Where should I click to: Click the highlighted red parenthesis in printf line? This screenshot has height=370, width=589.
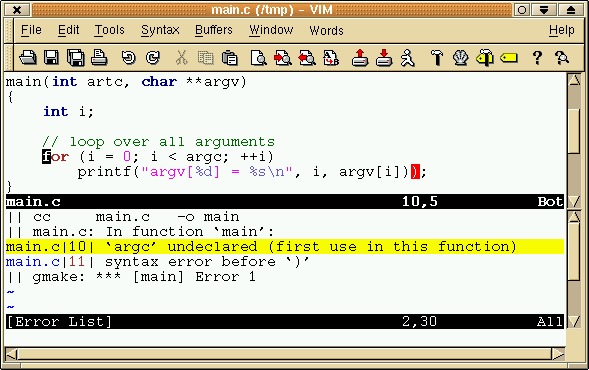pyautogui.click(x=415, y=172)
